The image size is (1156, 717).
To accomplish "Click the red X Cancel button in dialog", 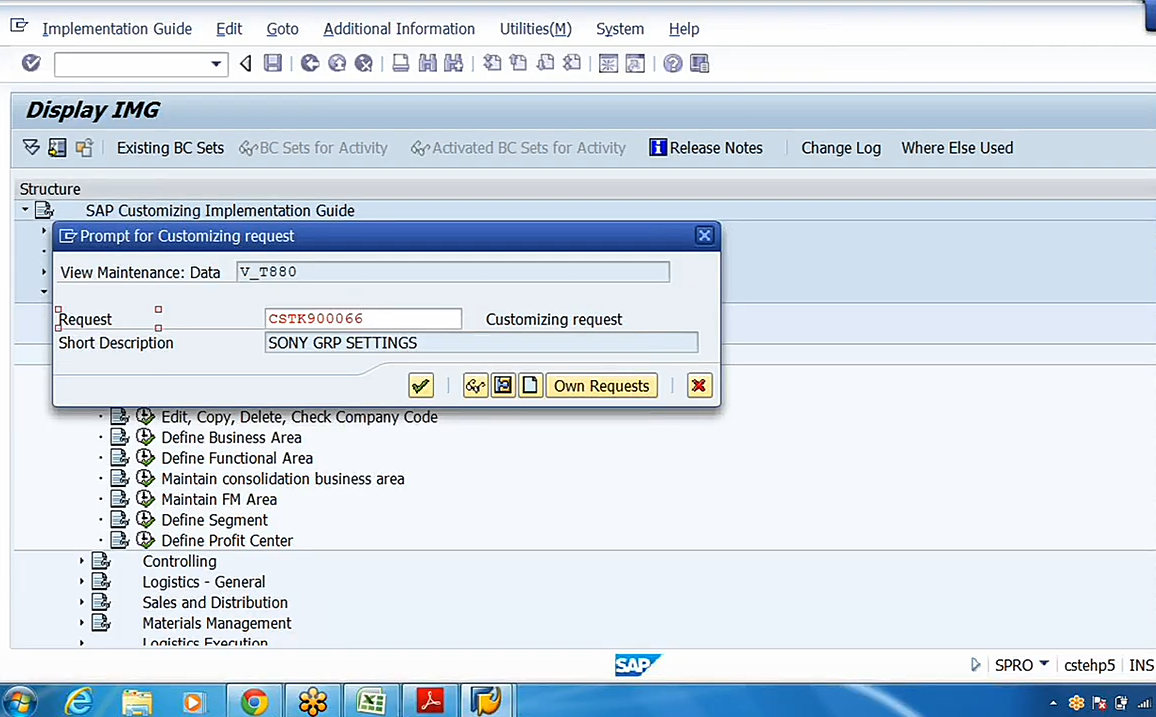I will pos(699,385).
